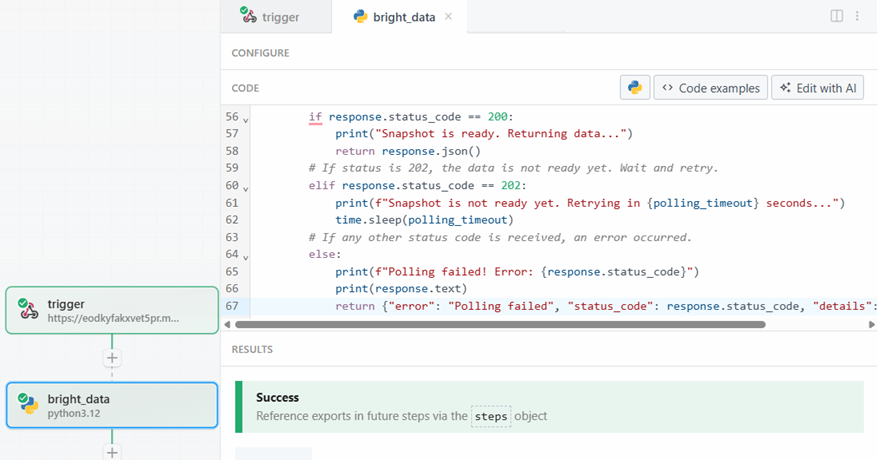Screen dimensions: 878x461
Task: Add a step below bright_data
Action: [x=112, y=453]
